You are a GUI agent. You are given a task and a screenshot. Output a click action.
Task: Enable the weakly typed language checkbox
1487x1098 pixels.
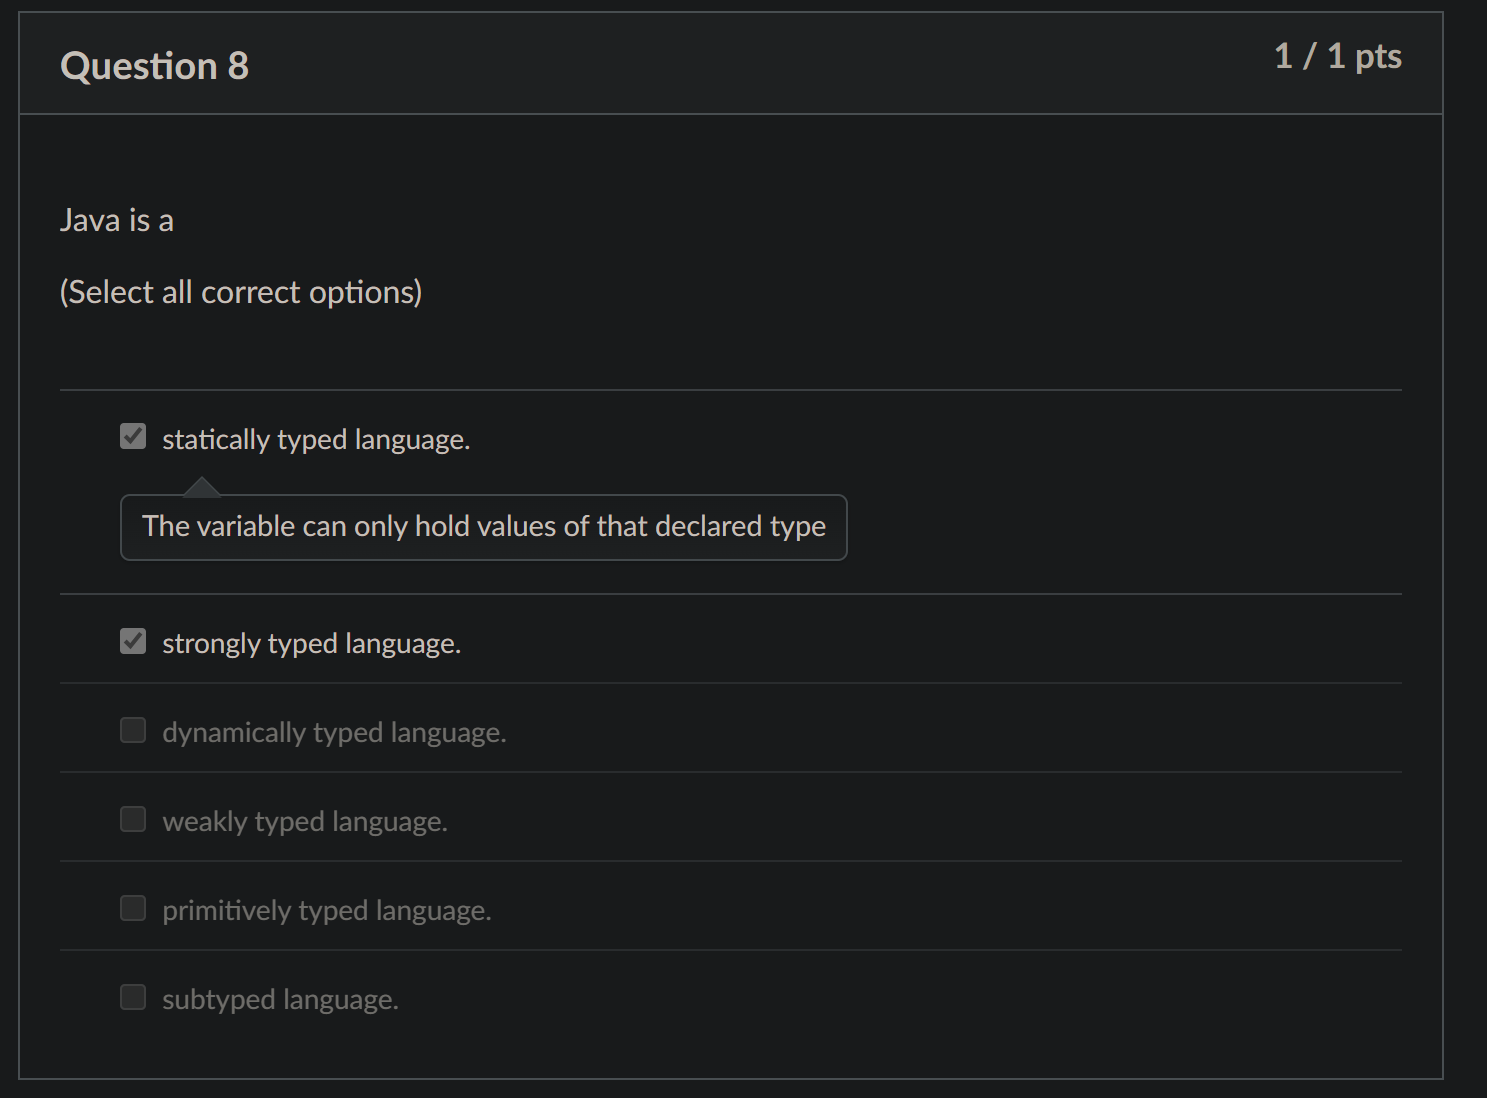click(x=133, y=819)
